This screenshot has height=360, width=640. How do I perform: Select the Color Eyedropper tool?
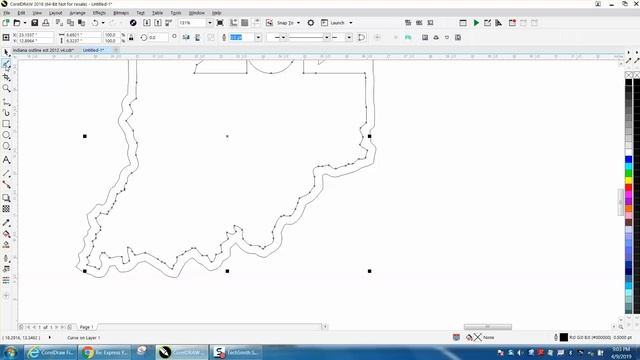pyautogui.click(x=6, y=223)
